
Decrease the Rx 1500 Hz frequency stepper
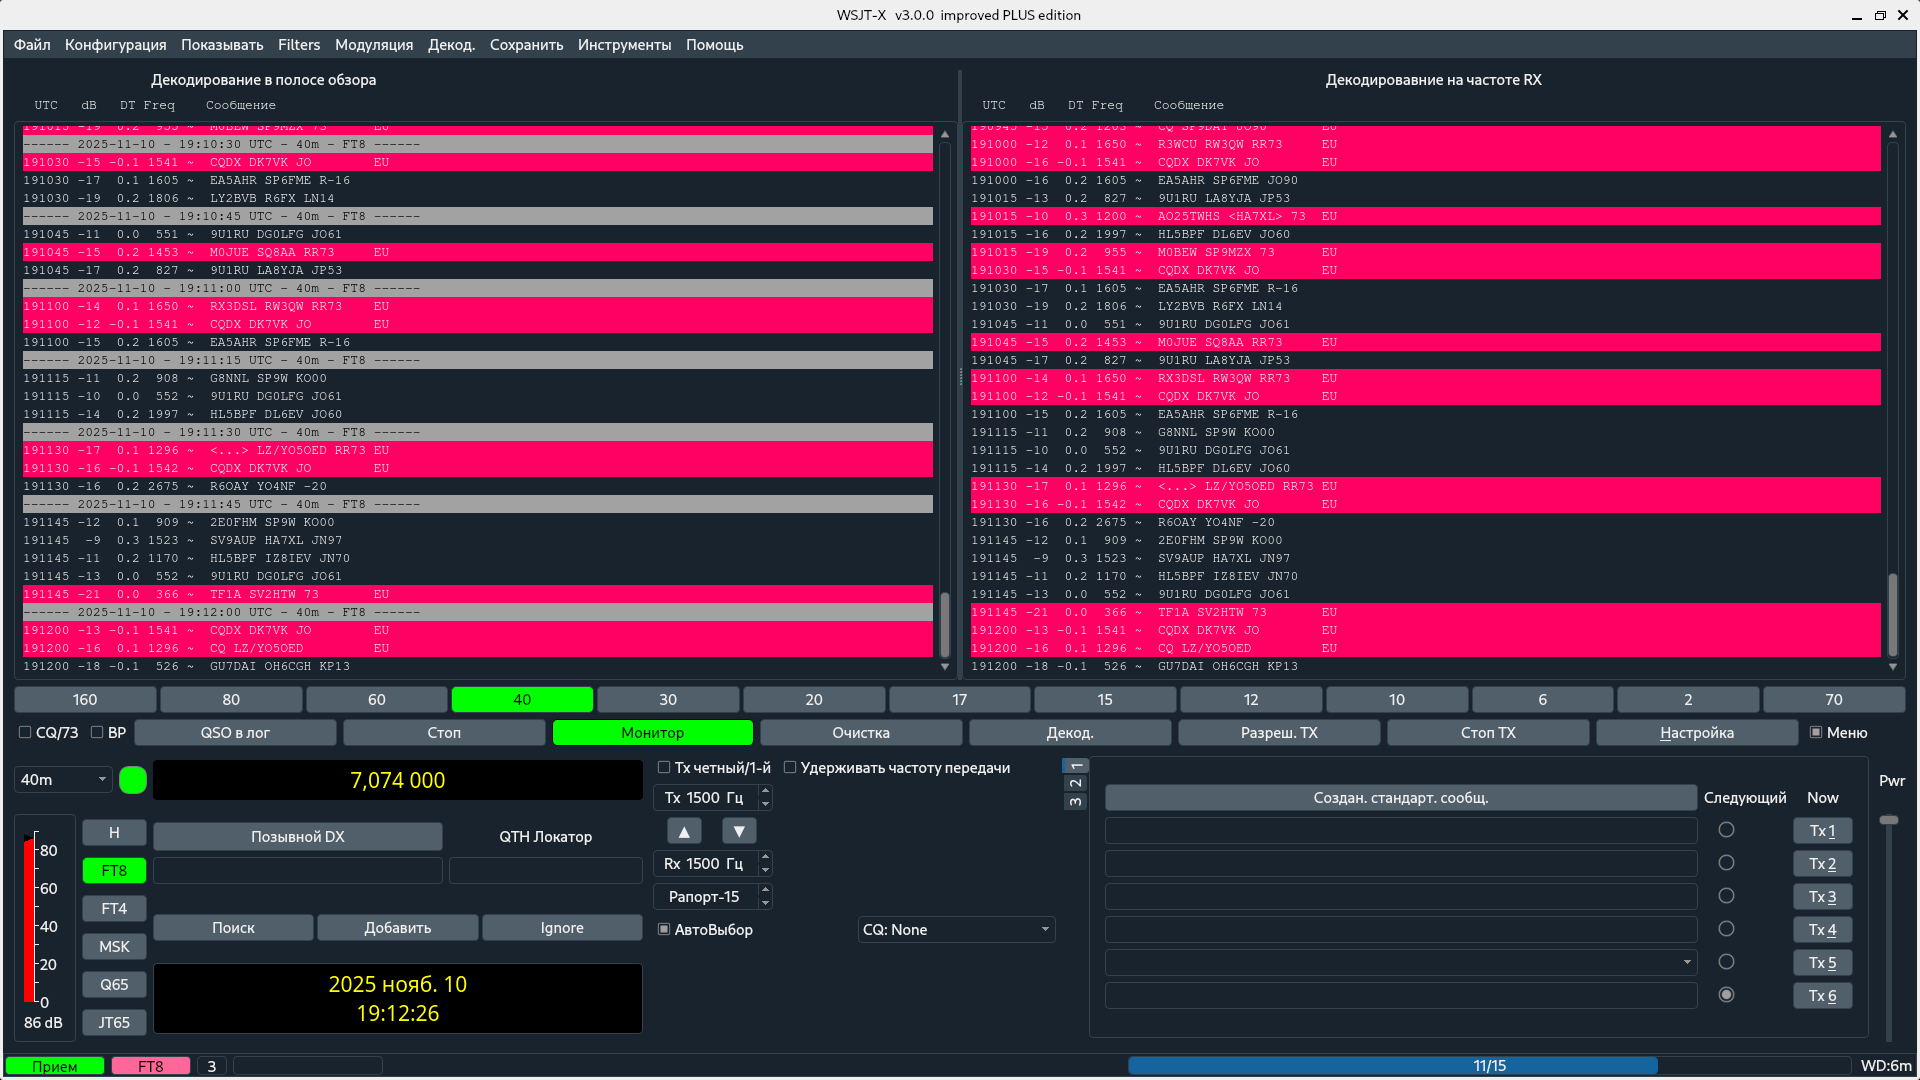click(766, 870)
